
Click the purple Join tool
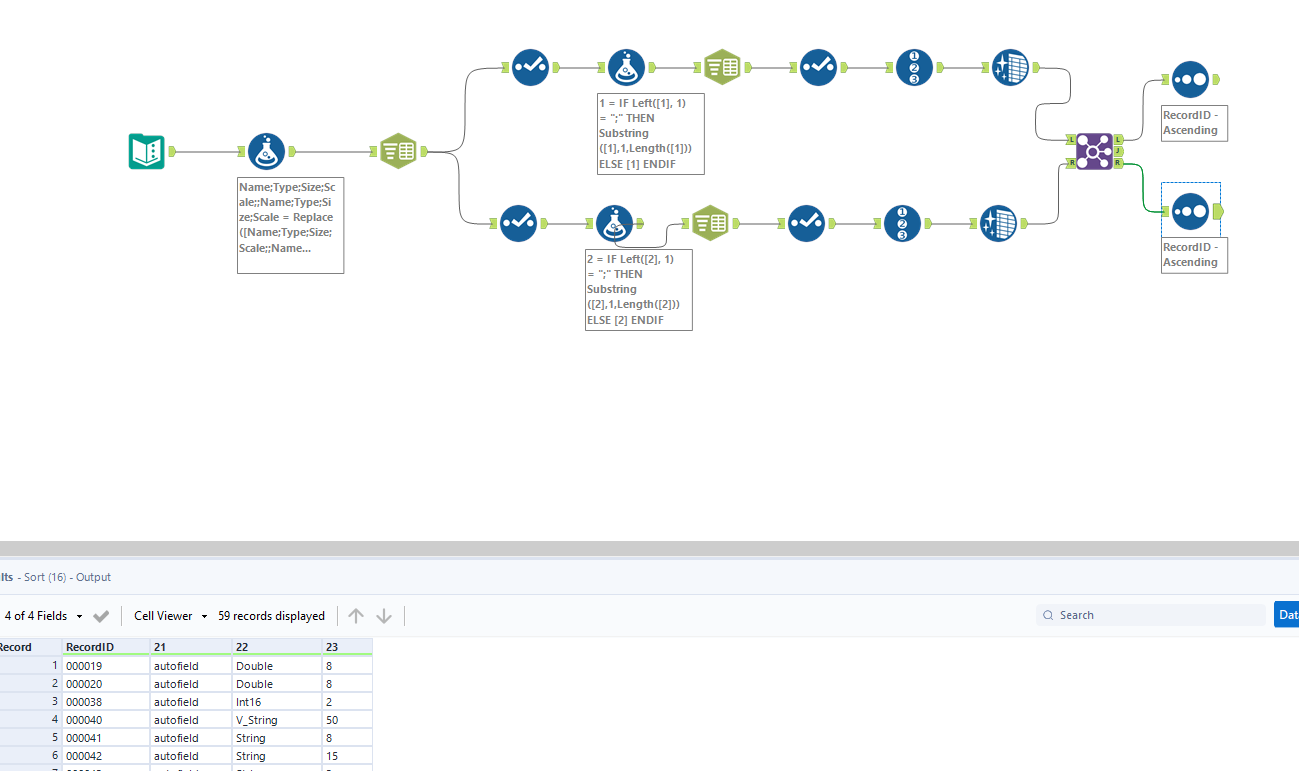(1094, 151)
